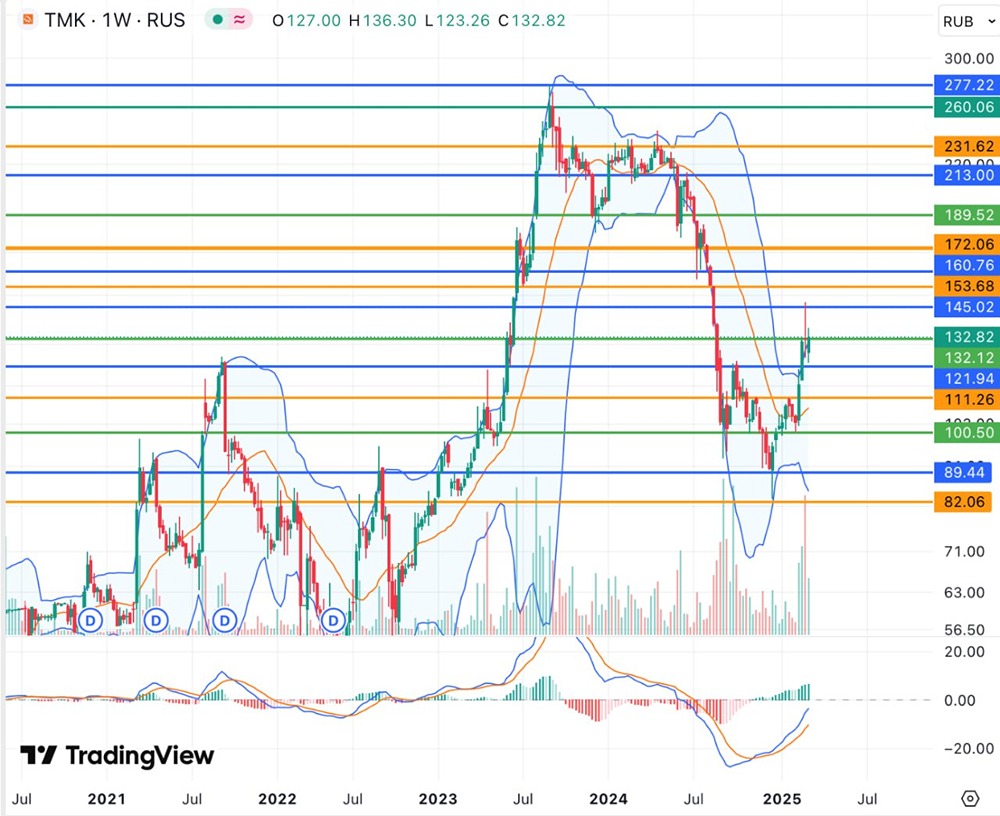The width and height of the screenshot is (1000, 816).
Task: Expand the RUB currency dropdown
Action: [x=968, y=22]
